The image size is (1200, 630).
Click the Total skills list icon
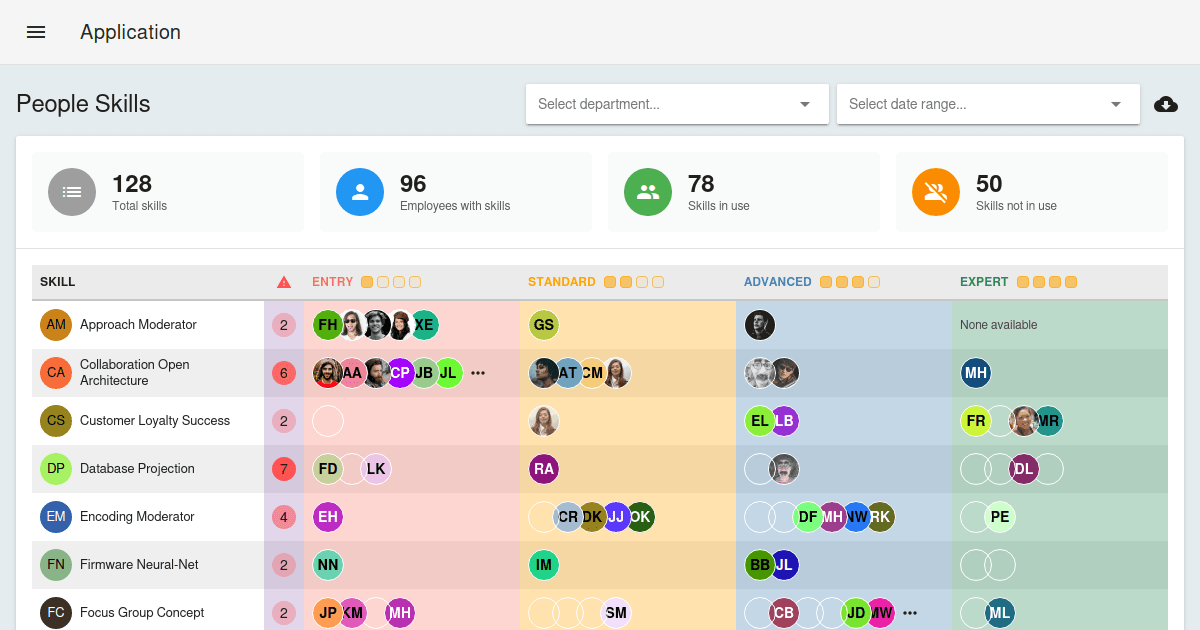71,192
